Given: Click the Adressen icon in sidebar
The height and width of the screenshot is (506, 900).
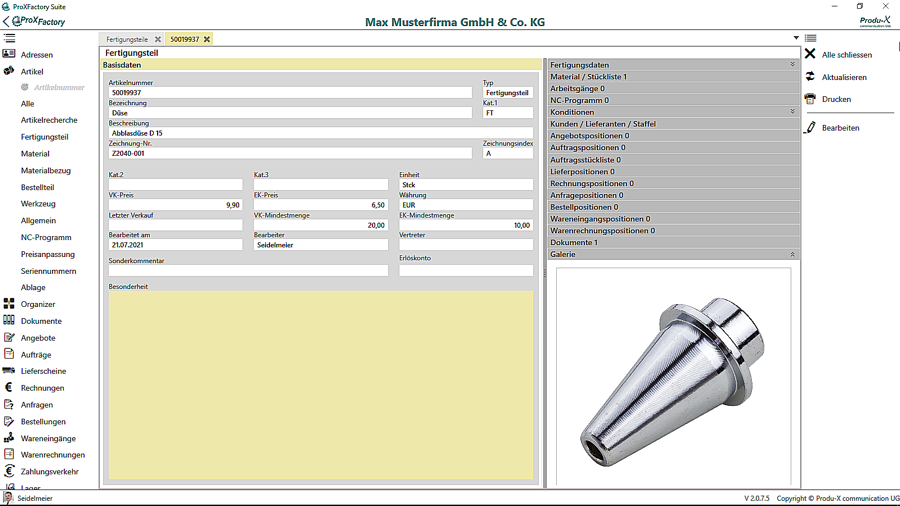Looking at the screenshot, I should coord(9,54).
